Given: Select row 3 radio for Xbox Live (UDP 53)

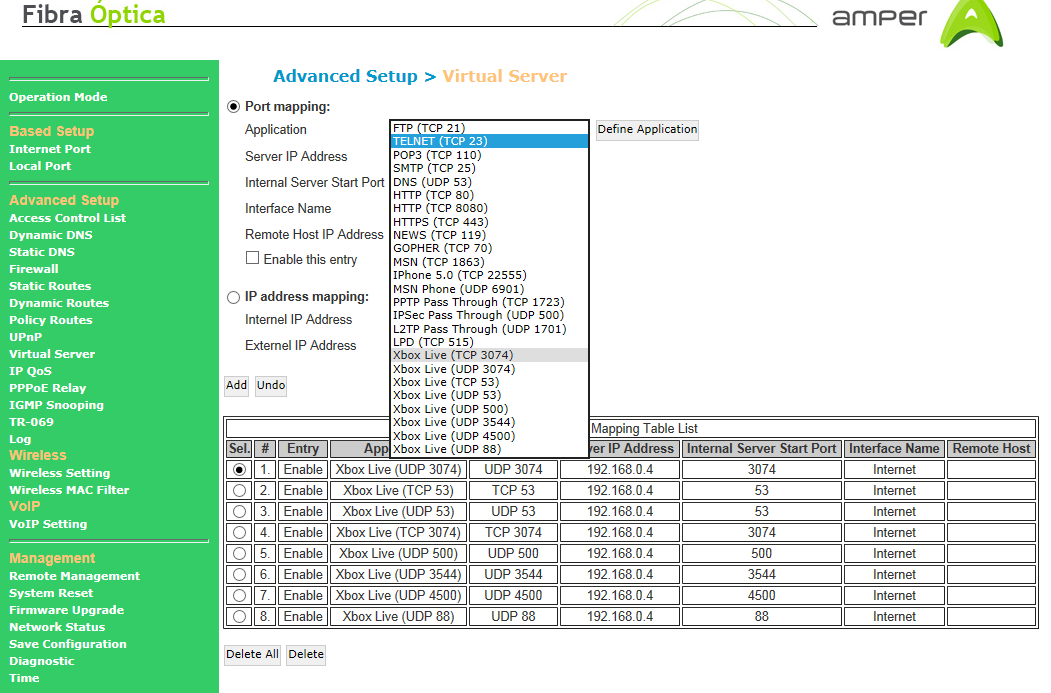Looking at the screenshot, I should click(239, 511).
